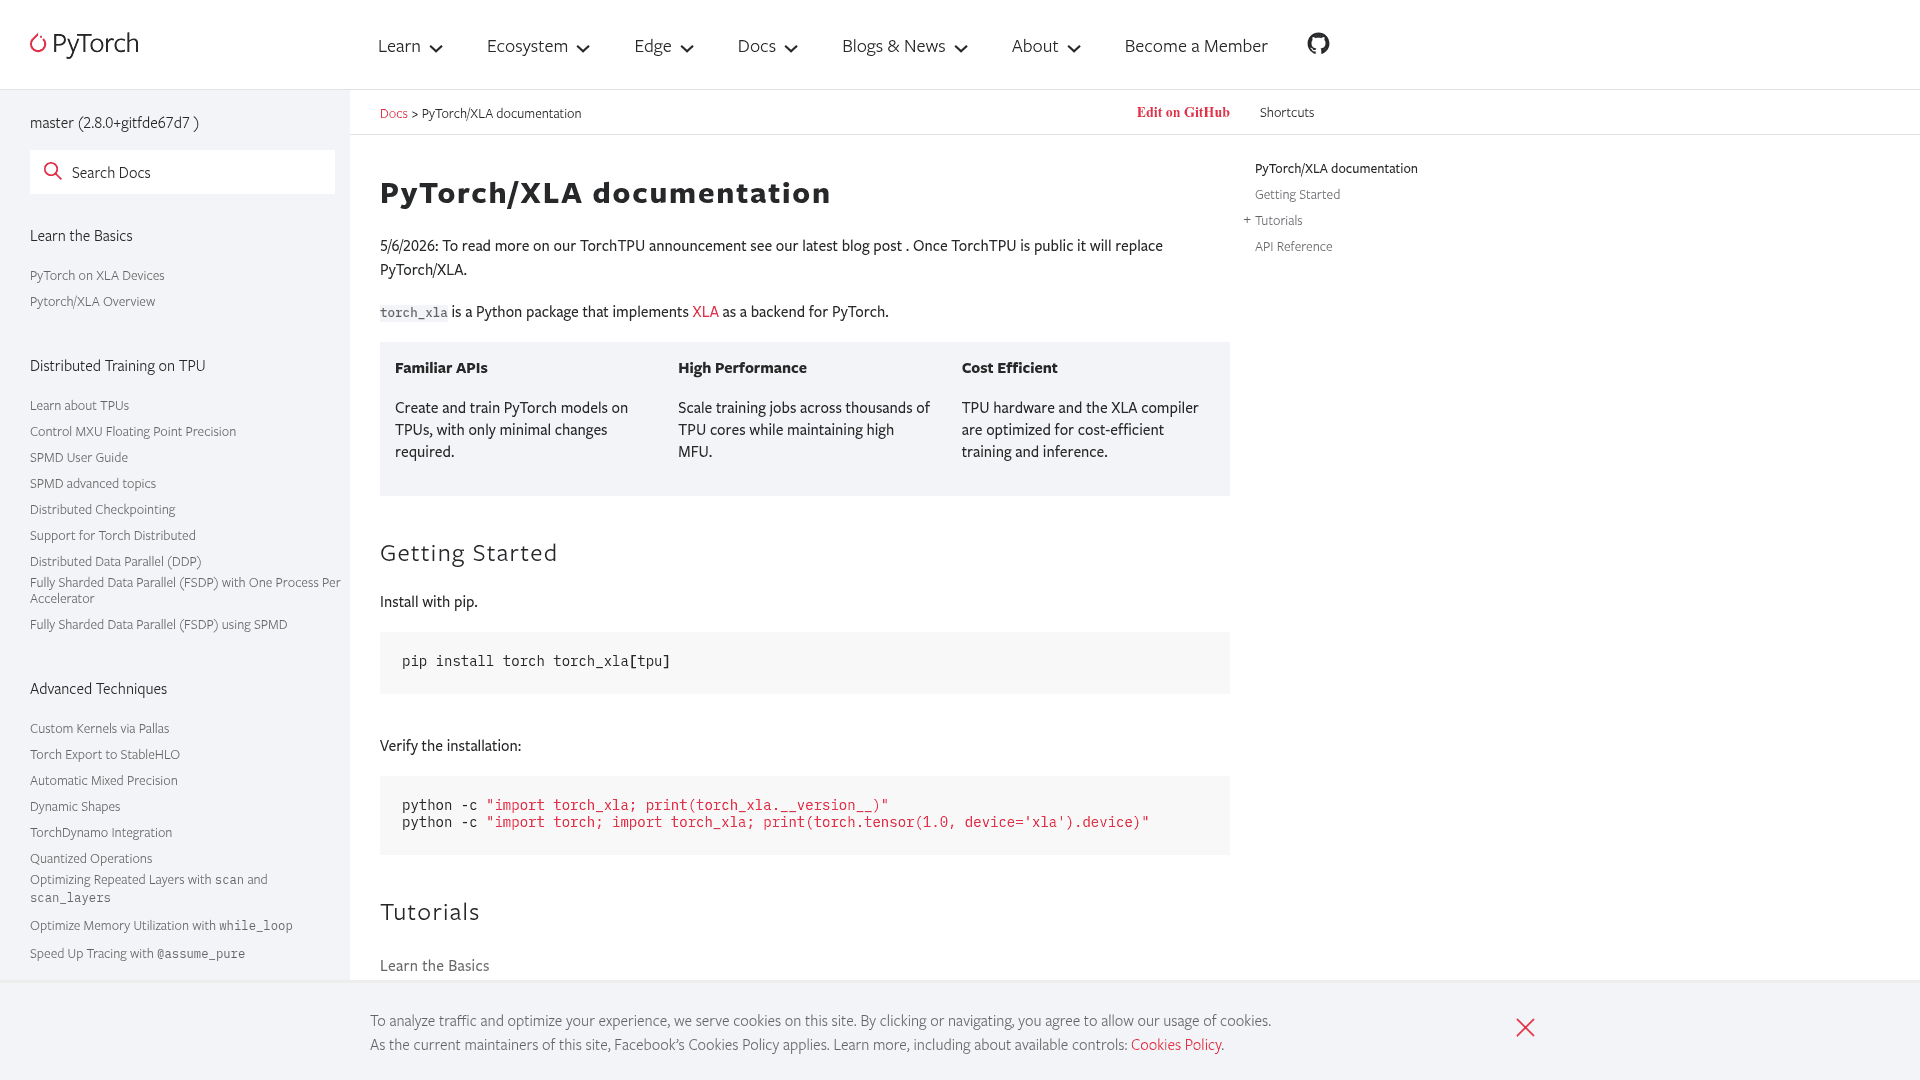Select PyTorch/XLA documentation shortcut
Screen dimensions: 1920x1080
tap(1336, 169)
